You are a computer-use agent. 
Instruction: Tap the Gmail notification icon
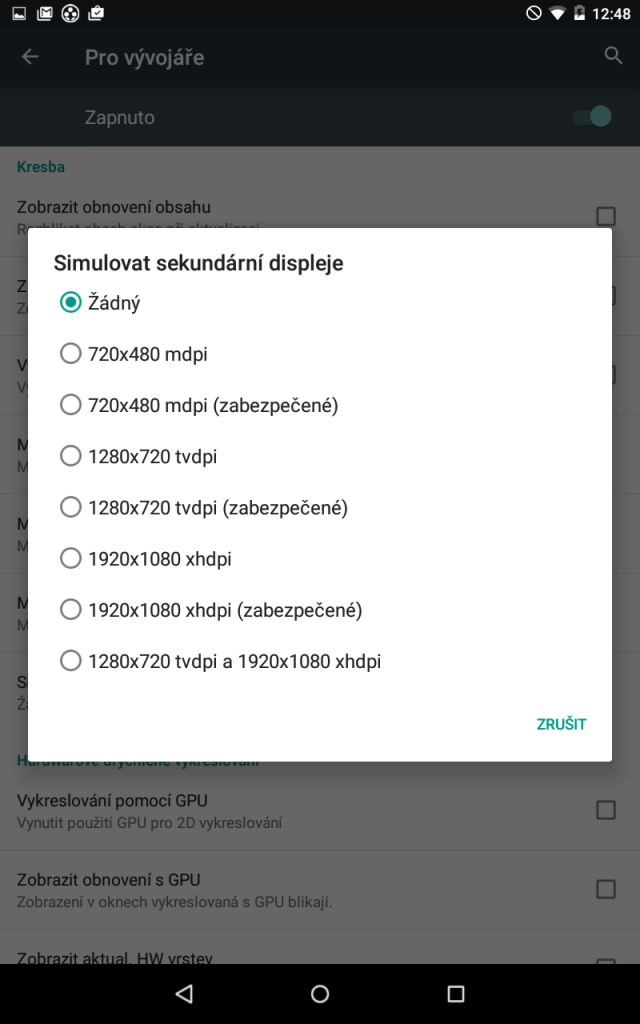[x=44, y=13]
